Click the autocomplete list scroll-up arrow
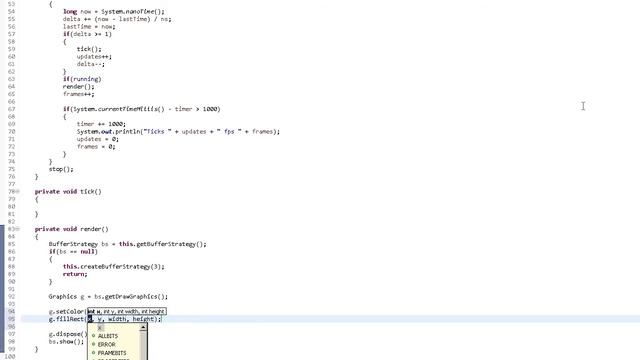Screen dimensions: 640x360 pos(143,327)
